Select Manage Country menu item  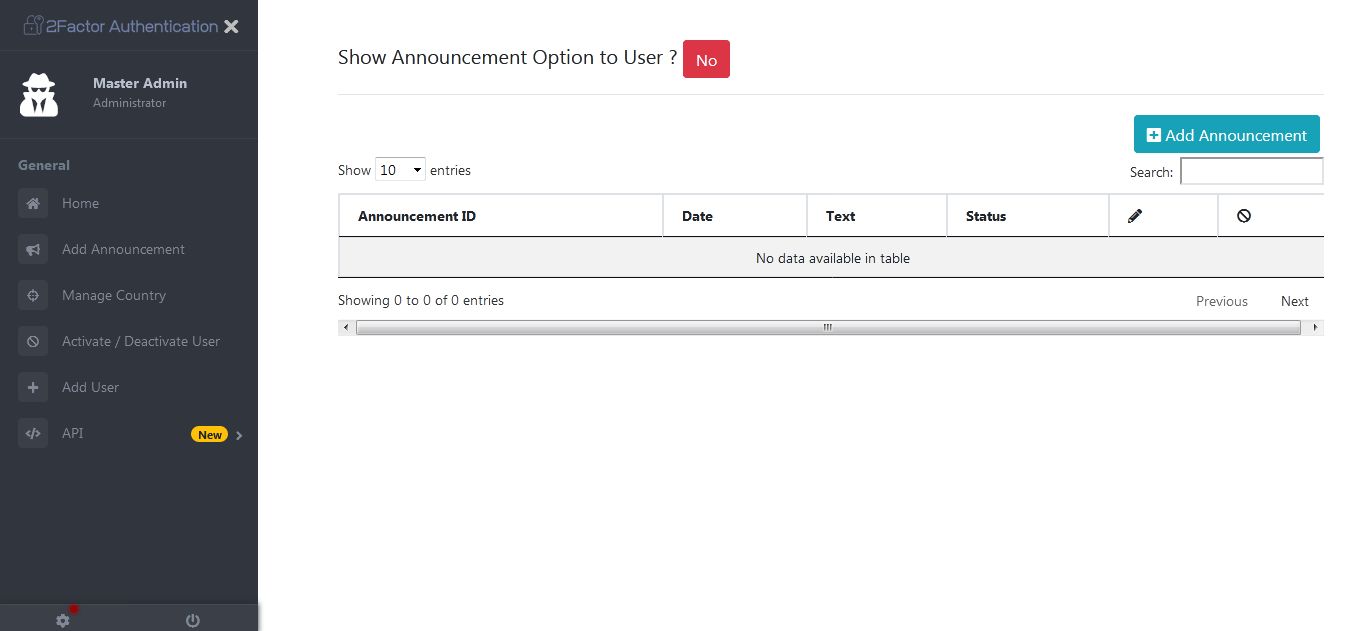coord(114,296)
